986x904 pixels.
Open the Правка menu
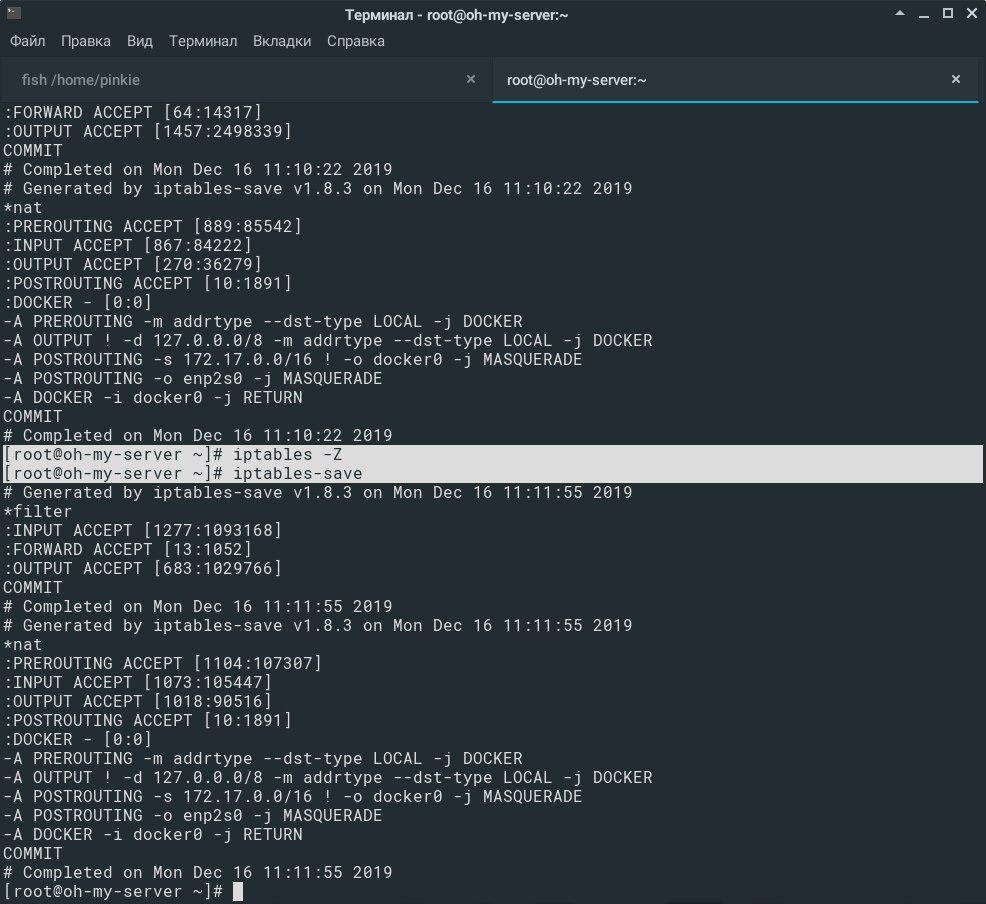[86, 41]
